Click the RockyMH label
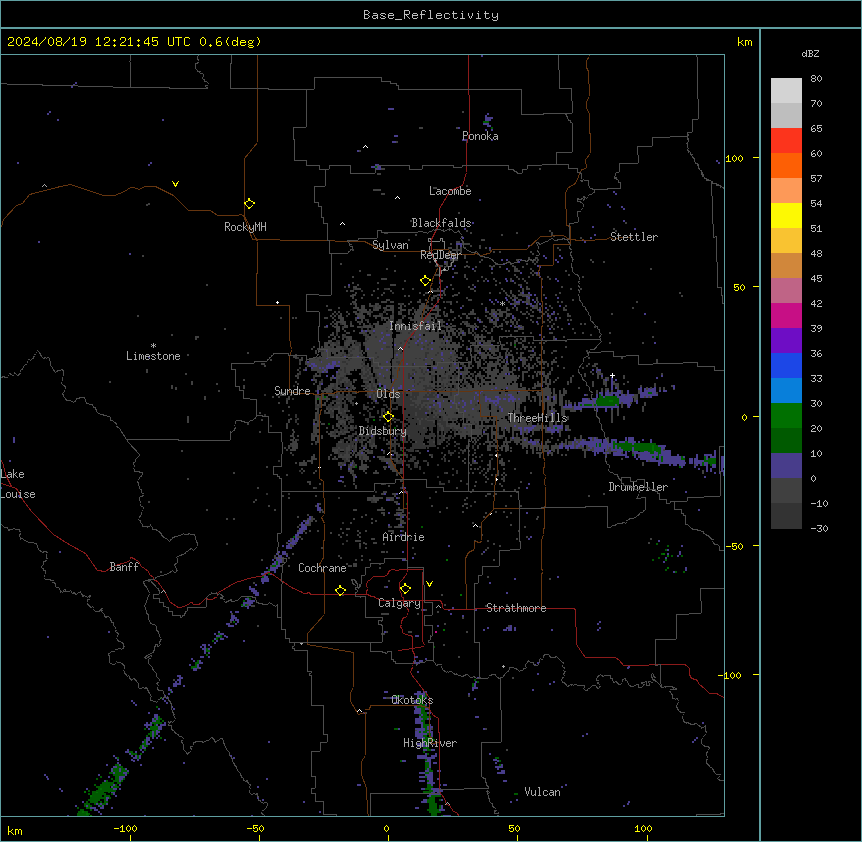862x842 pixels. tap(245, 227)
